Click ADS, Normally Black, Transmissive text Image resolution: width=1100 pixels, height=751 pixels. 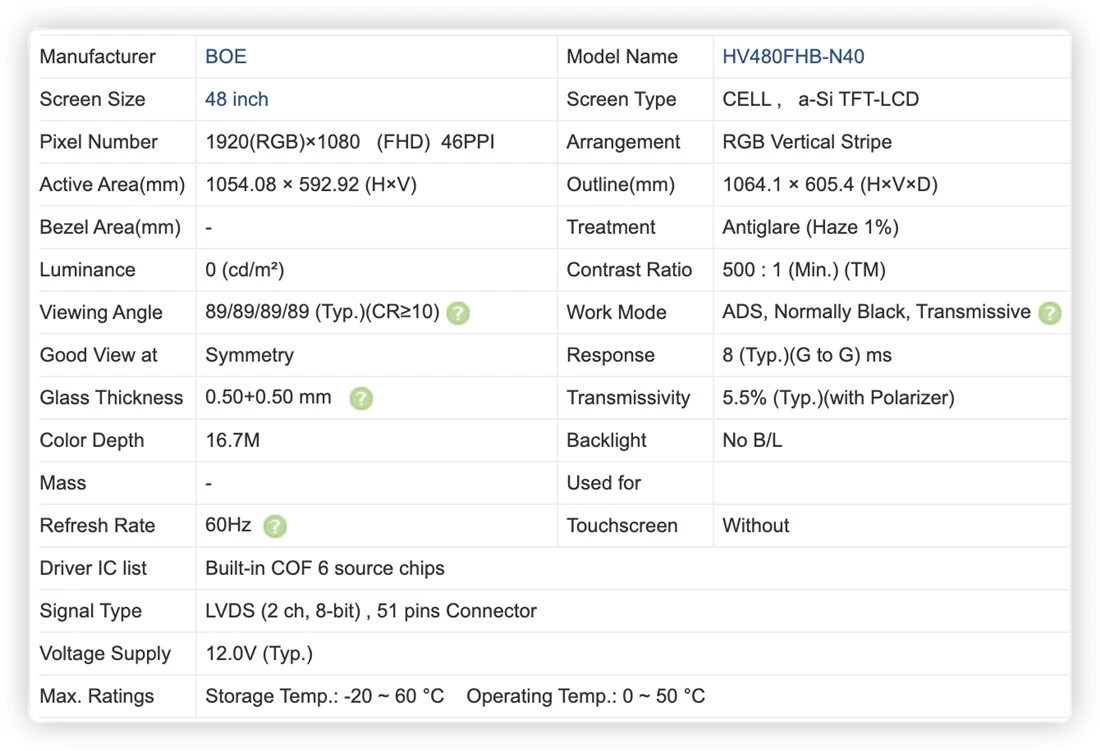coord(876,312)
